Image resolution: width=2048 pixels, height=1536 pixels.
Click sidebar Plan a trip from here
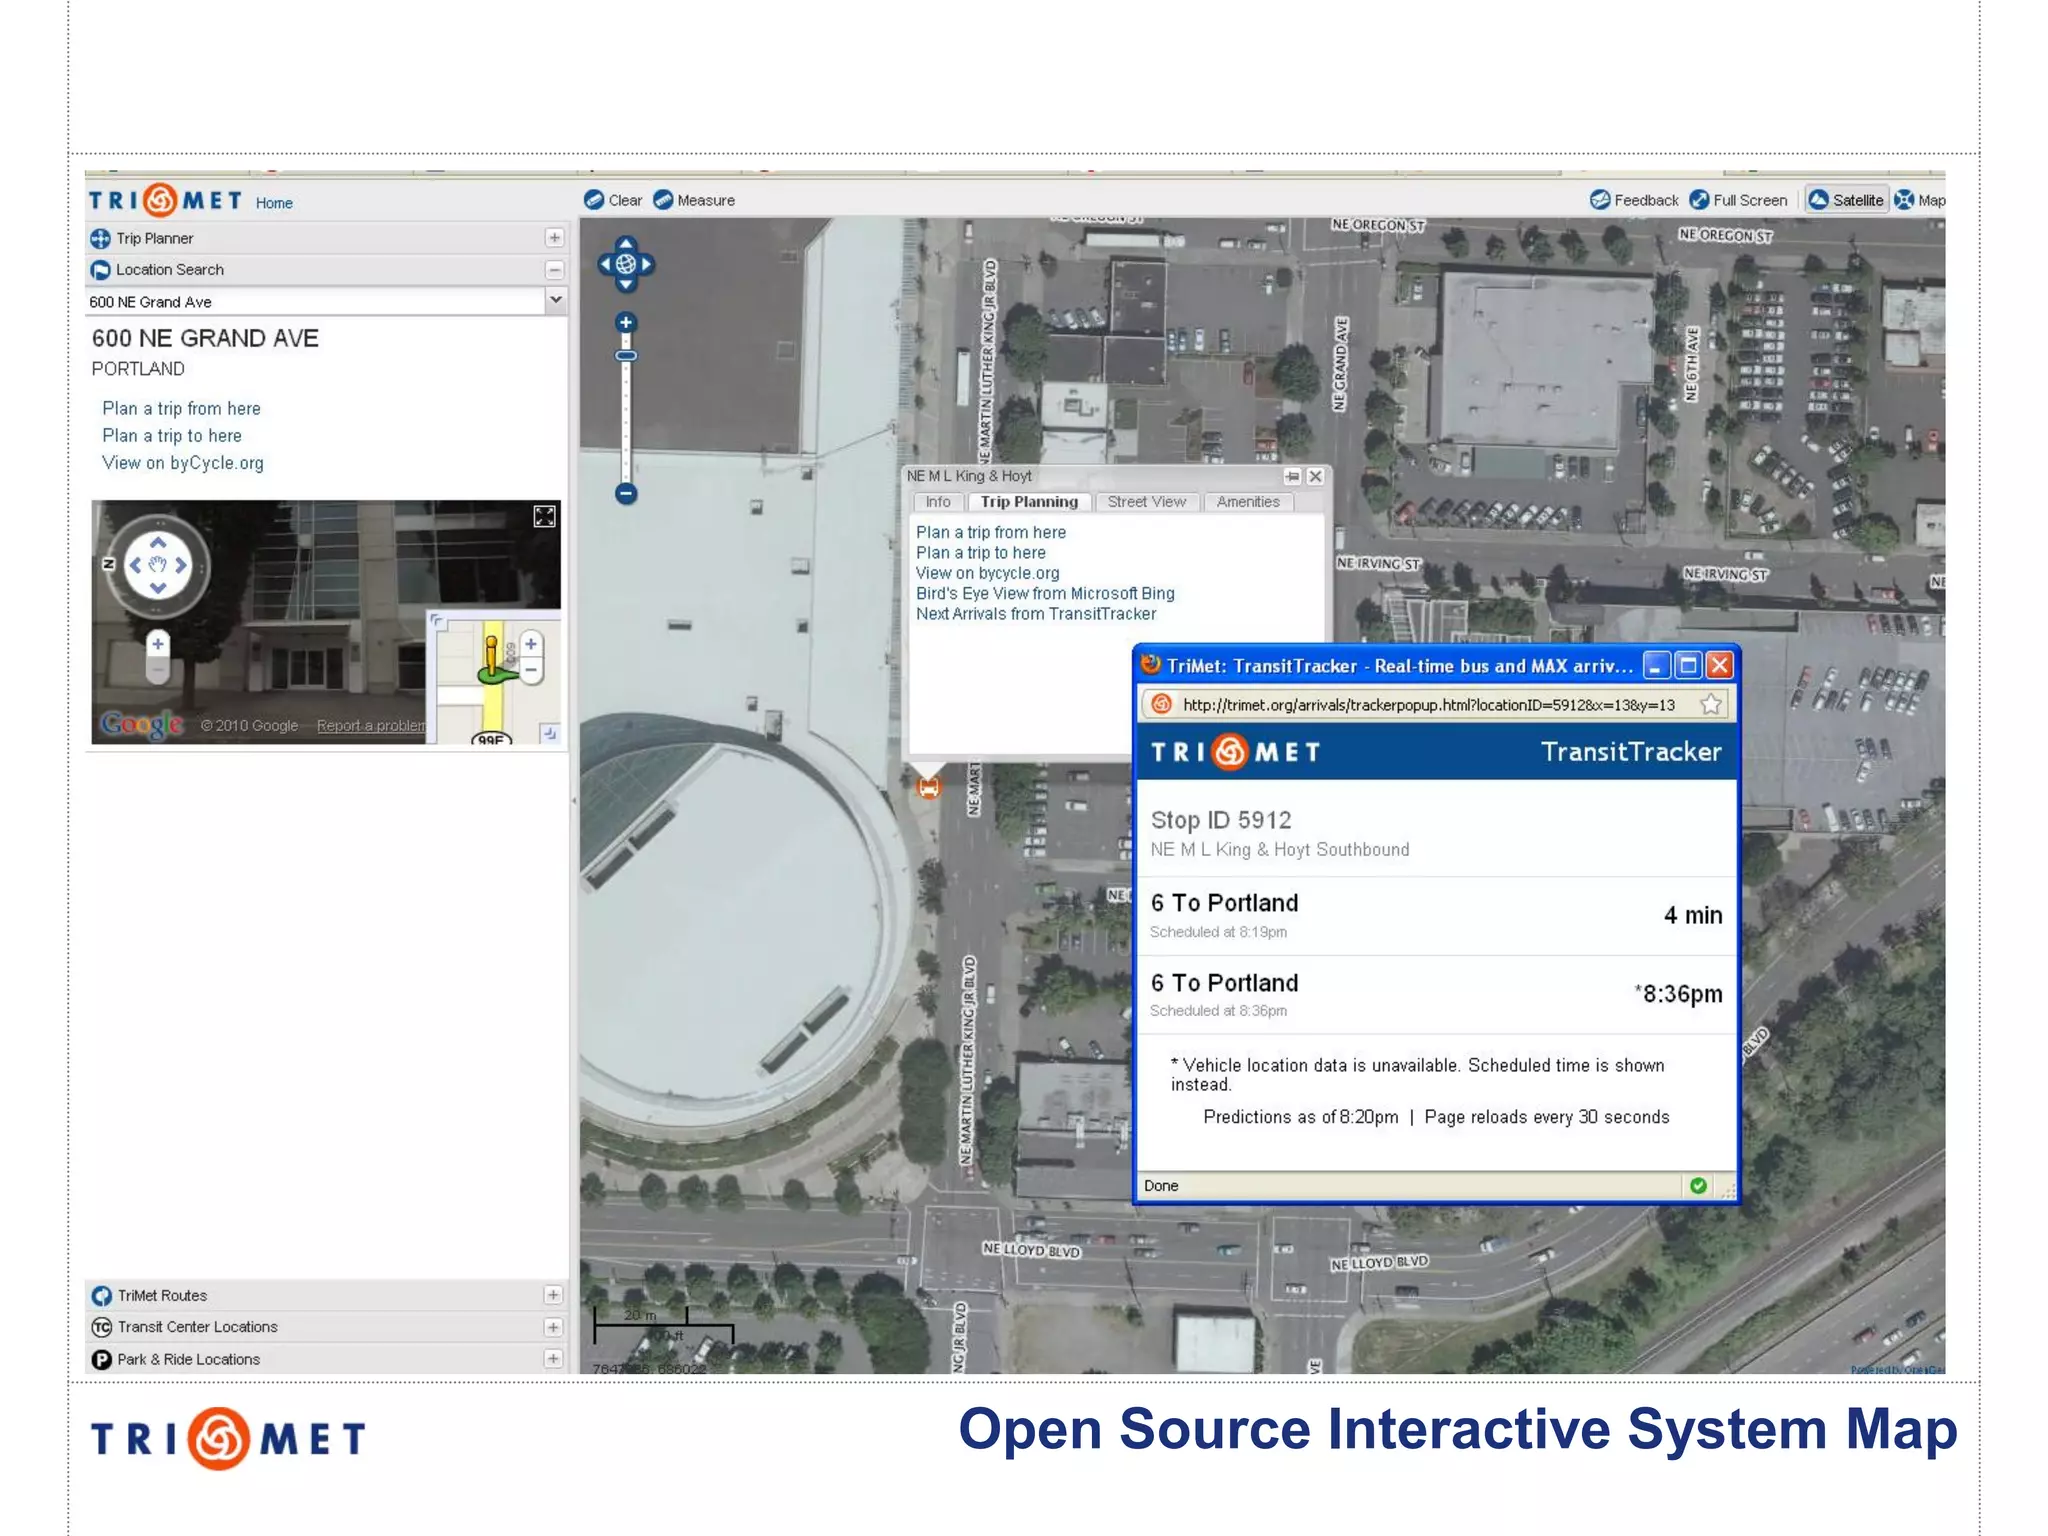pos(181,408)
